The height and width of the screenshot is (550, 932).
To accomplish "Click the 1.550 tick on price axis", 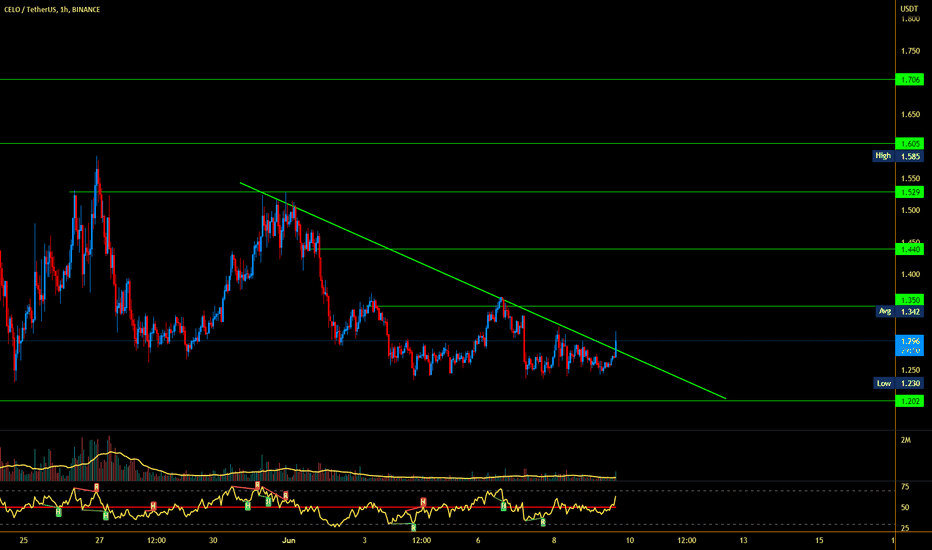I will (x=910, y=178).
